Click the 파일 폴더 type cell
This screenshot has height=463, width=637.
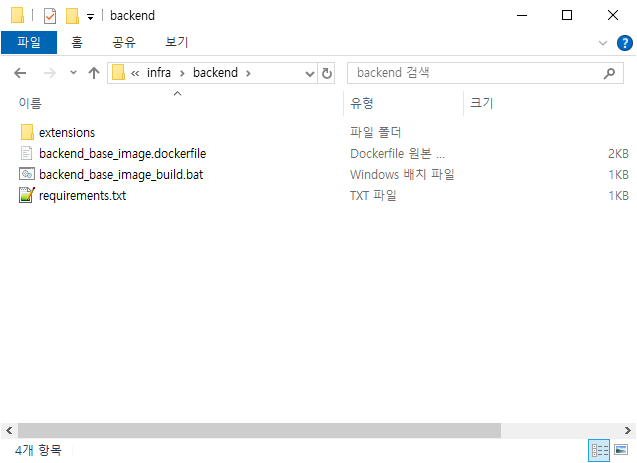click(x=375, y=133)
